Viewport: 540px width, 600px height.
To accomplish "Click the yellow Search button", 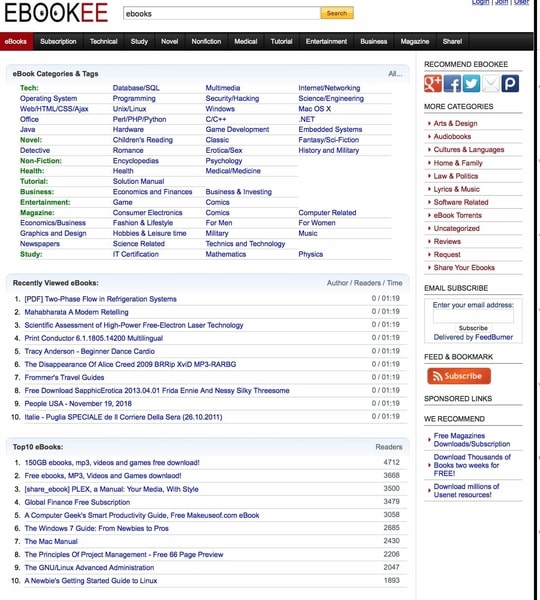I will [x=337, y=13].
